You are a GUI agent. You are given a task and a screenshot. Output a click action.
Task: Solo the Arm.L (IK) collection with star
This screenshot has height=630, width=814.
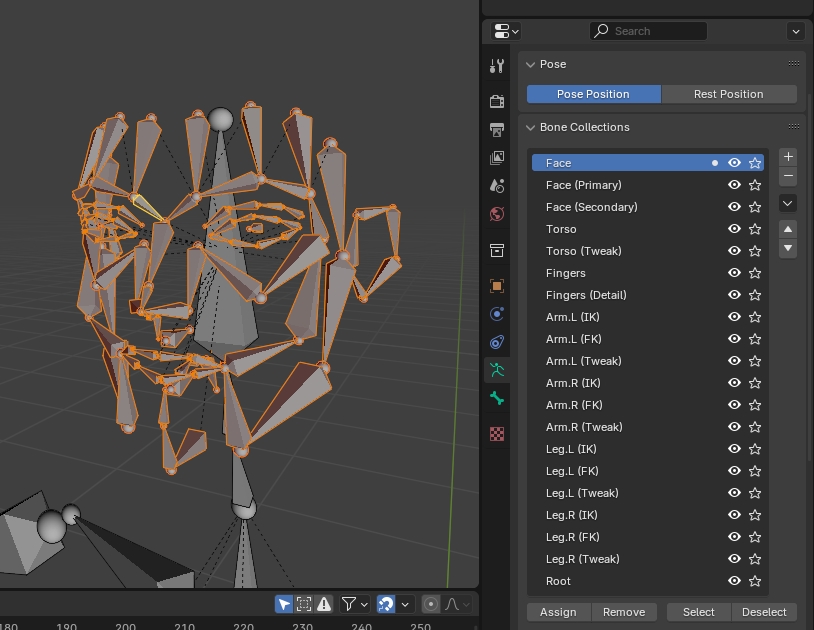pos(755,317)
